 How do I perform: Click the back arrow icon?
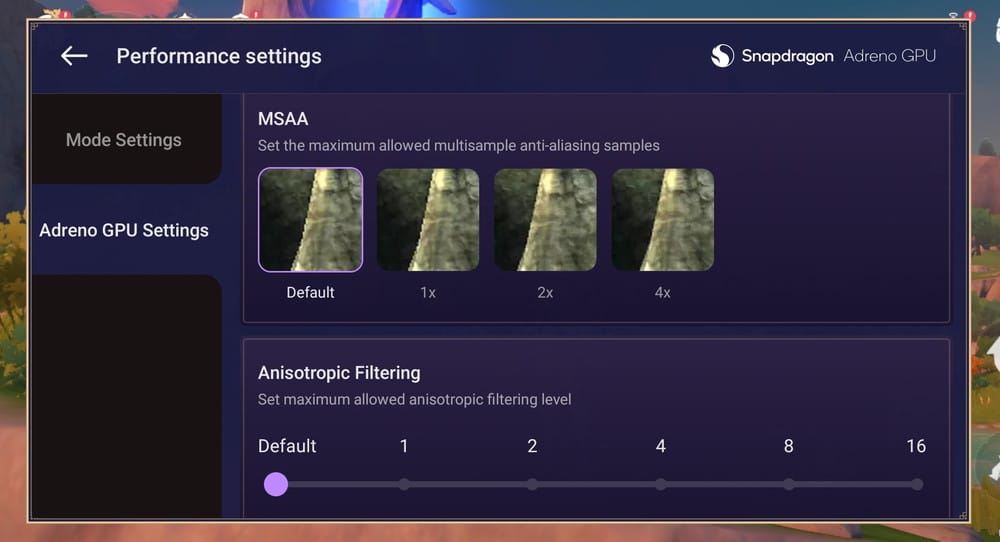point(74,56)
